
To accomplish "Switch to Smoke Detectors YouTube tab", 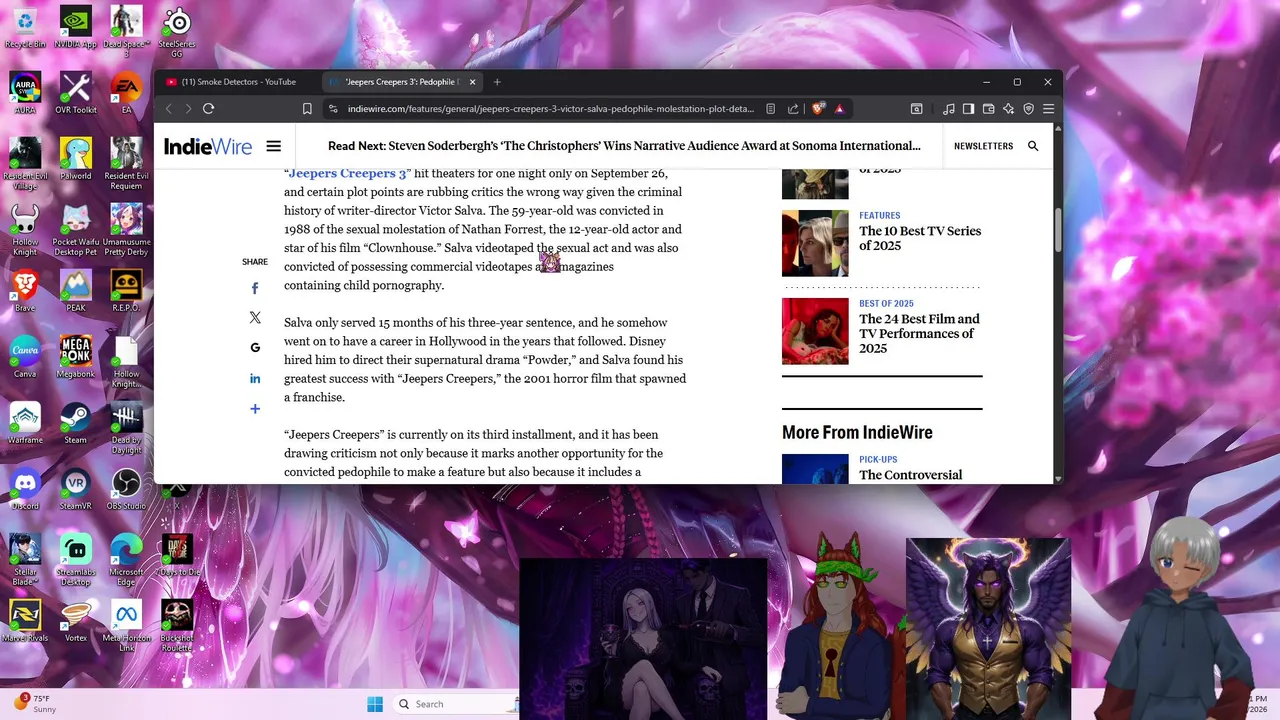I will coord(238,82).
